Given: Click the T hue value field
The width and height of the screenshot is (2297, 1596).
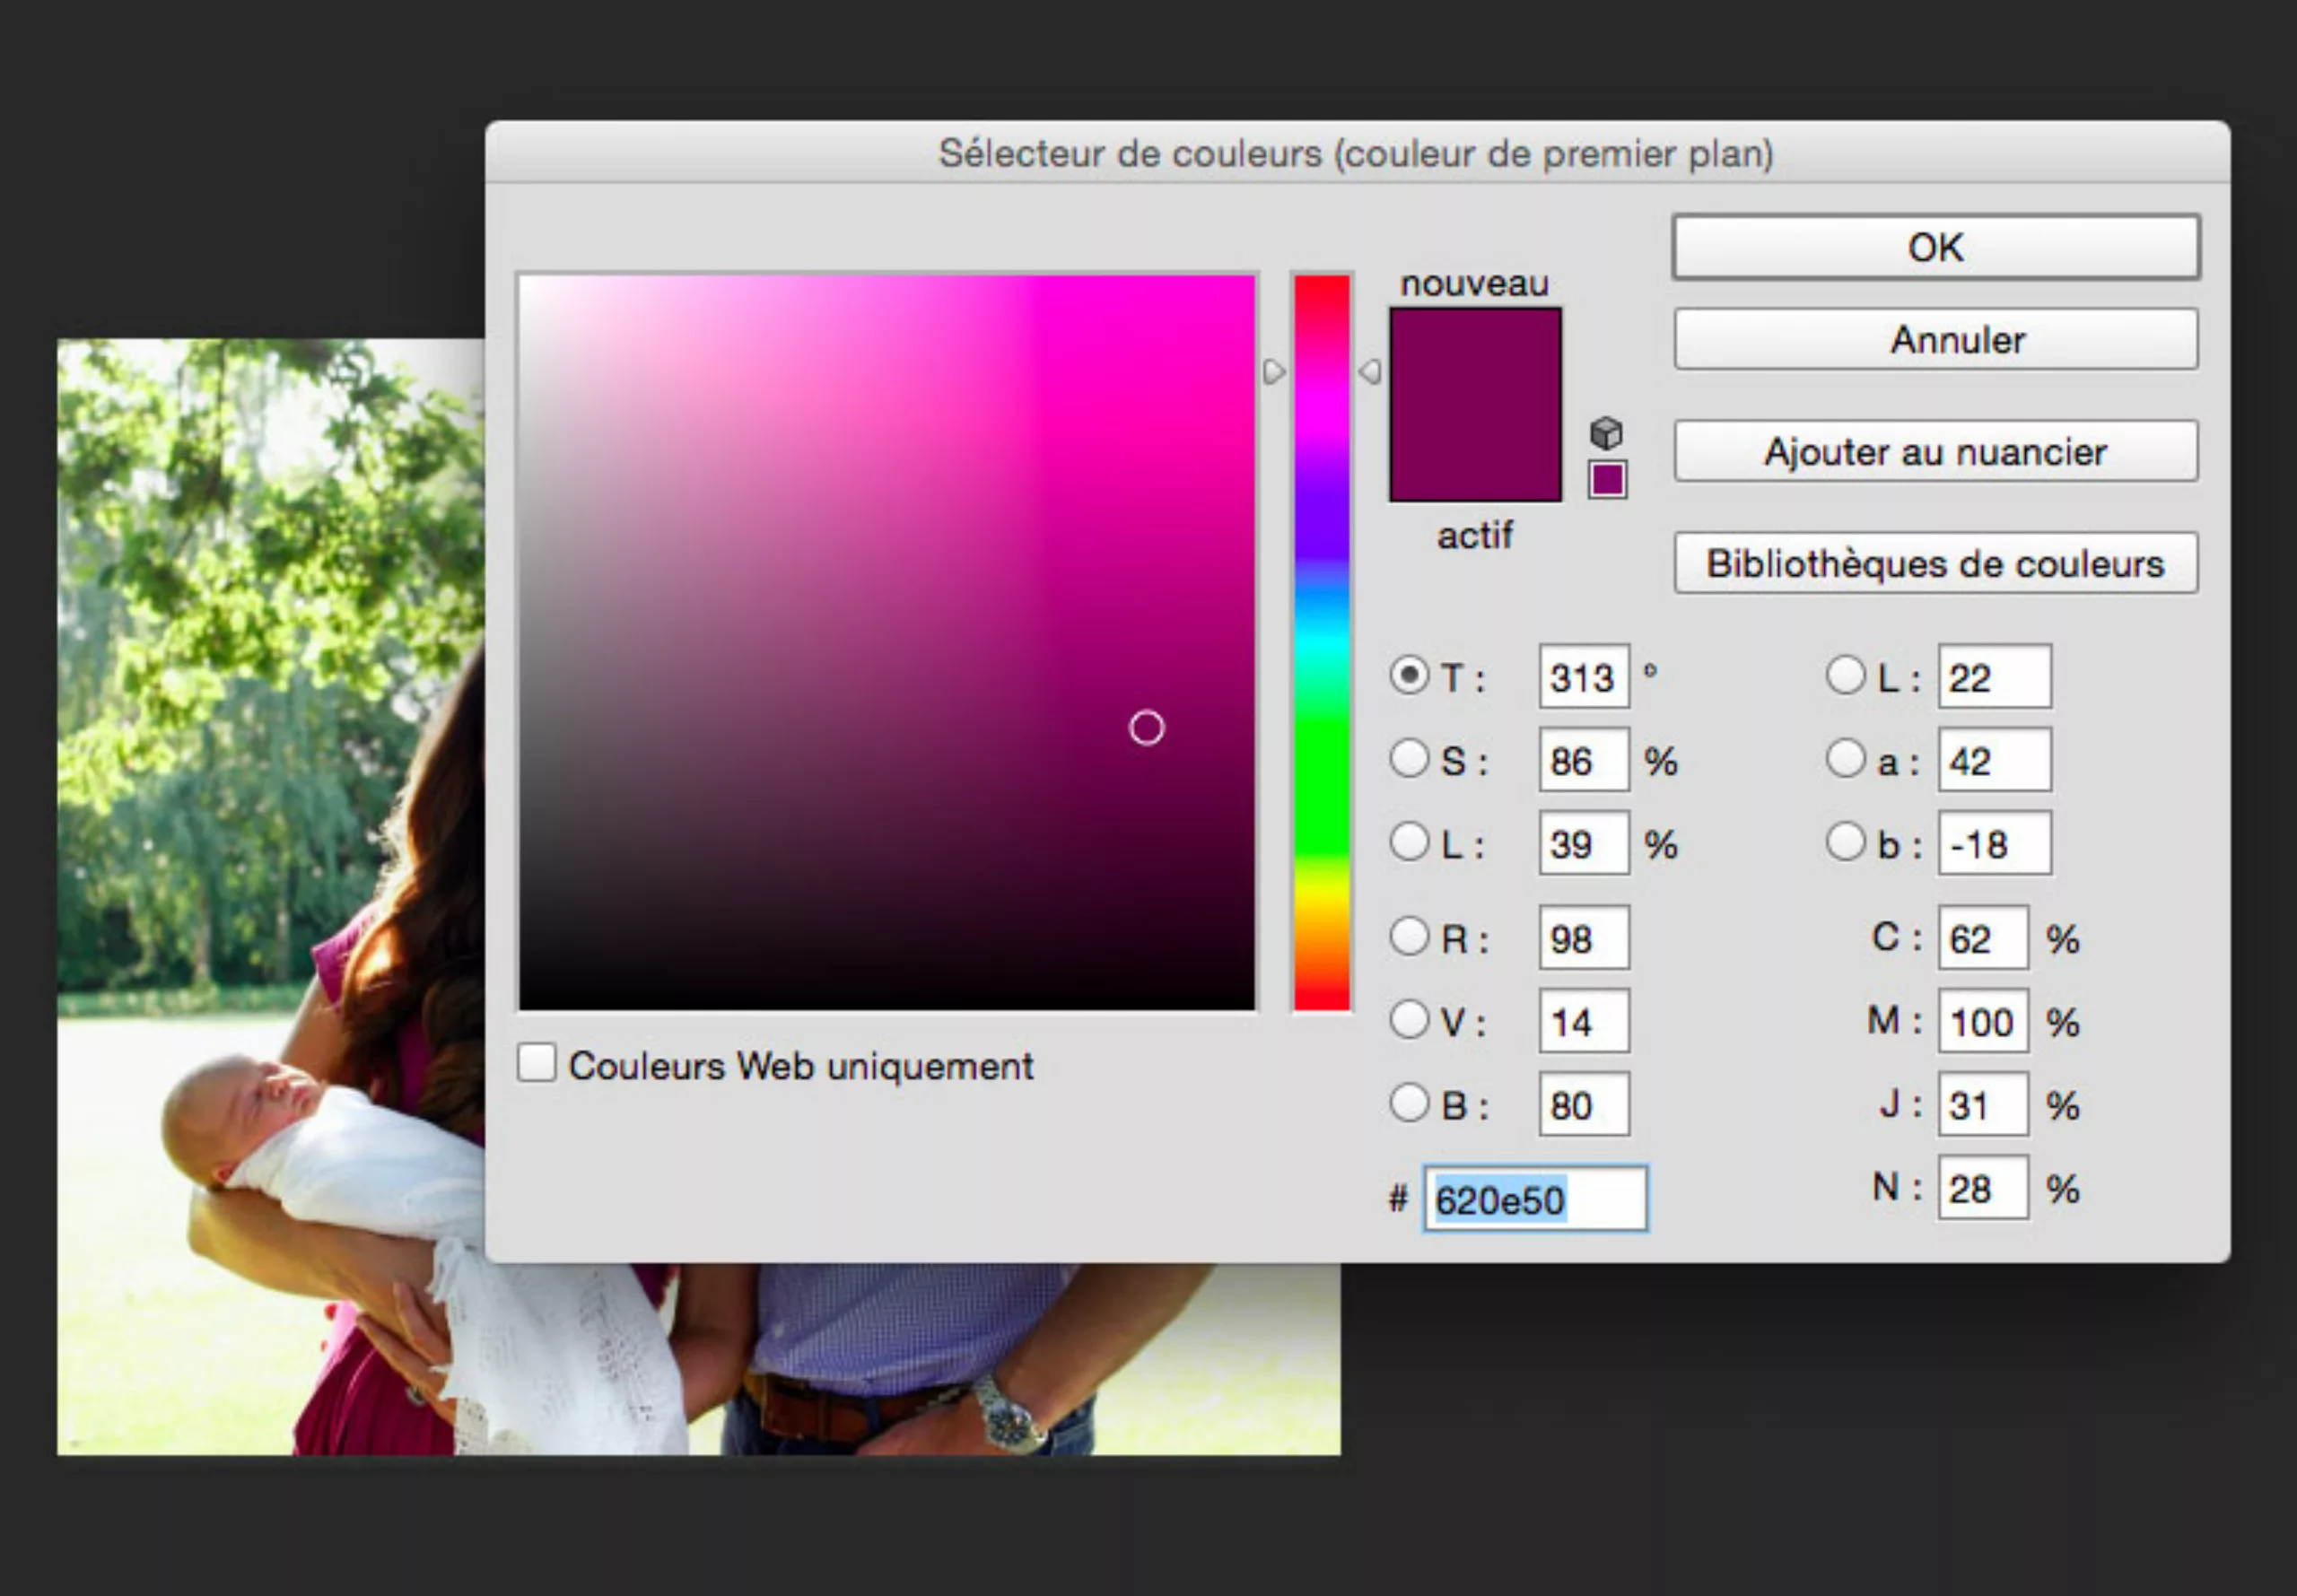Looking at the screenshot, I should (x=1583, y=677).
